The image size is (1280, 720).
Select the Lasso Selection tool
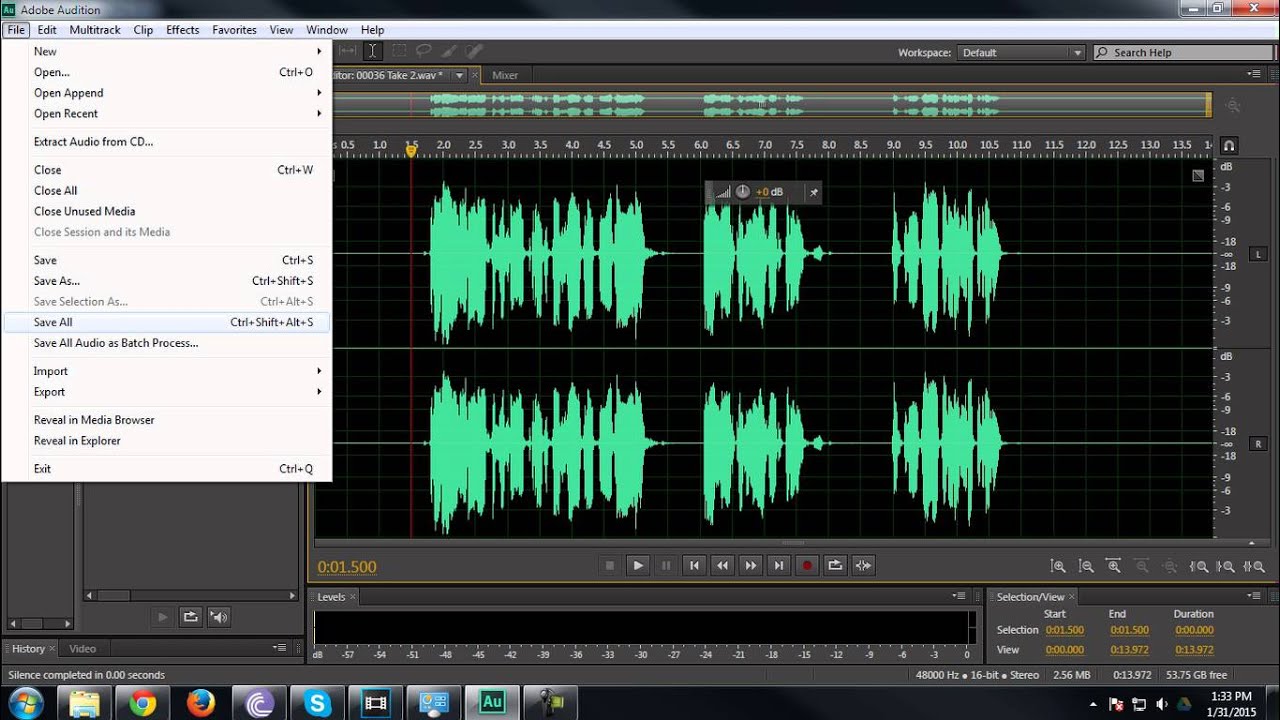424,51
